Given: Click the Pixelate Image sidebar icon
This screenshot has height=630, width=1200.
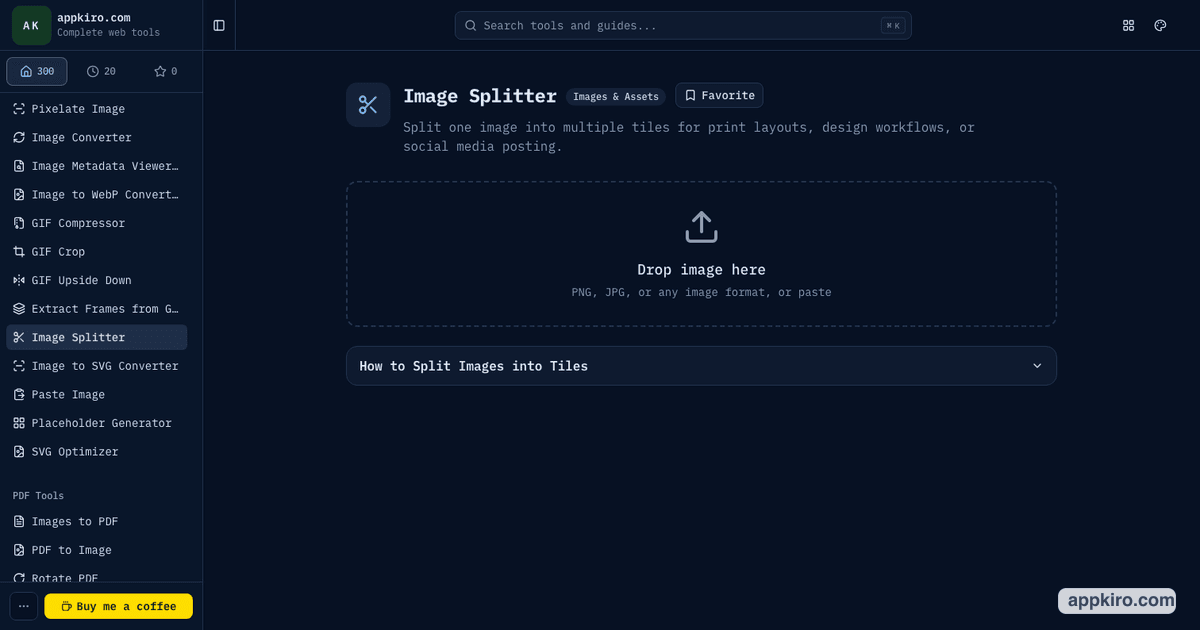Looking at the screenshot, I should click(x=18, y=109).
